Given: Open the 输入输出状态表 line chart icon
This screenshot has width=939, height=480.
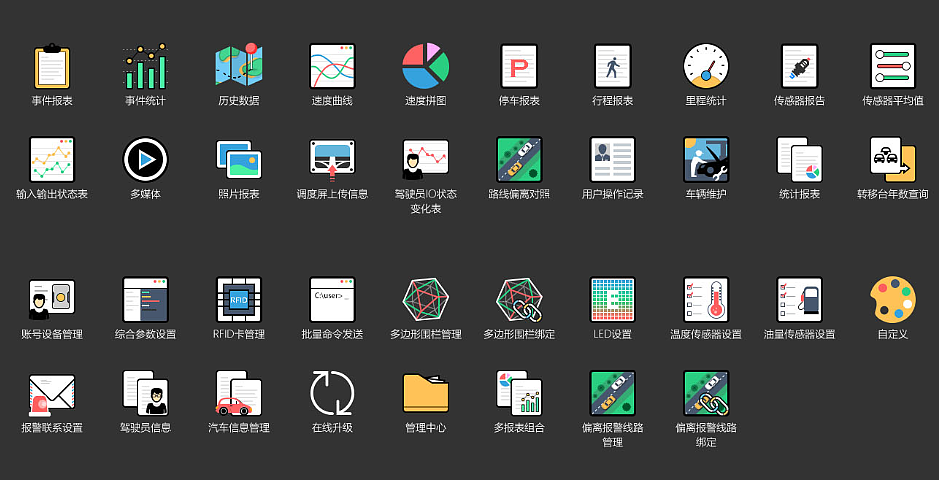Looking at the screenshot, I should click(52, 159).
